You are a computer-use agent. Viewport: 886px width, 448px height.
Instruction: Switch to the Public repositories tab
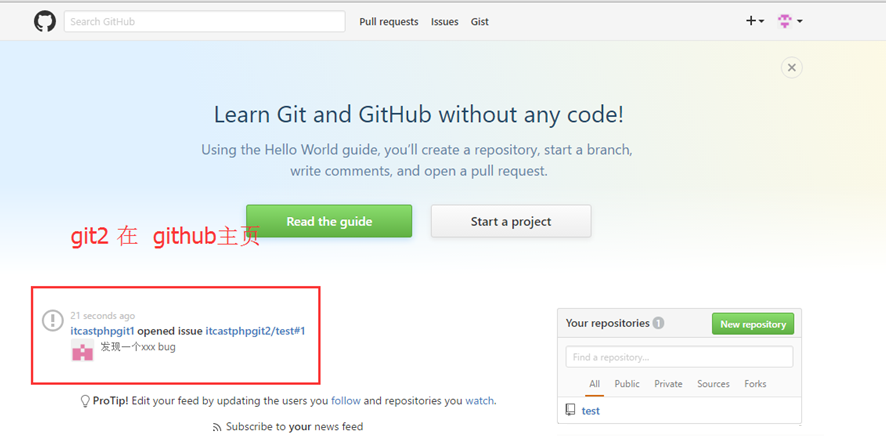(627, 384)
